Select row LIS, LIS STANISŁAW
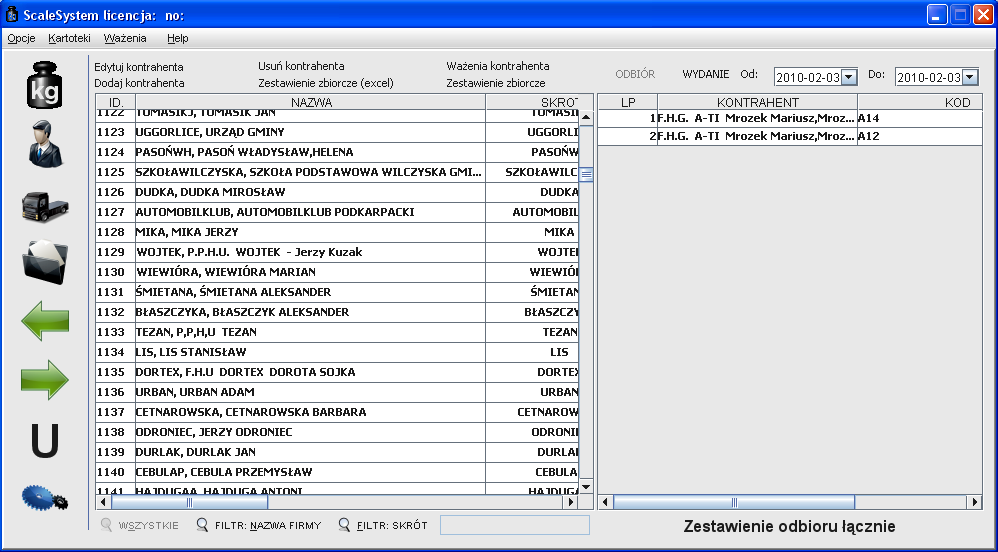Image resolution: width=998 pixels, height=552 pixels. click(337, 352)
